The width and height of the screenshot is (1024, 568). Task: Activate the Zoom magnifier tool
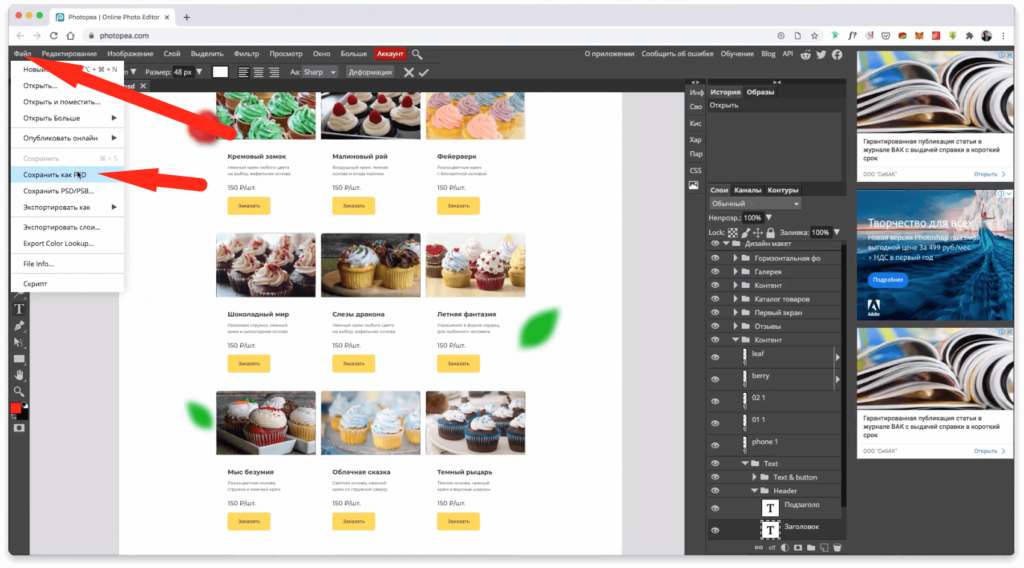tap(18, 391)
